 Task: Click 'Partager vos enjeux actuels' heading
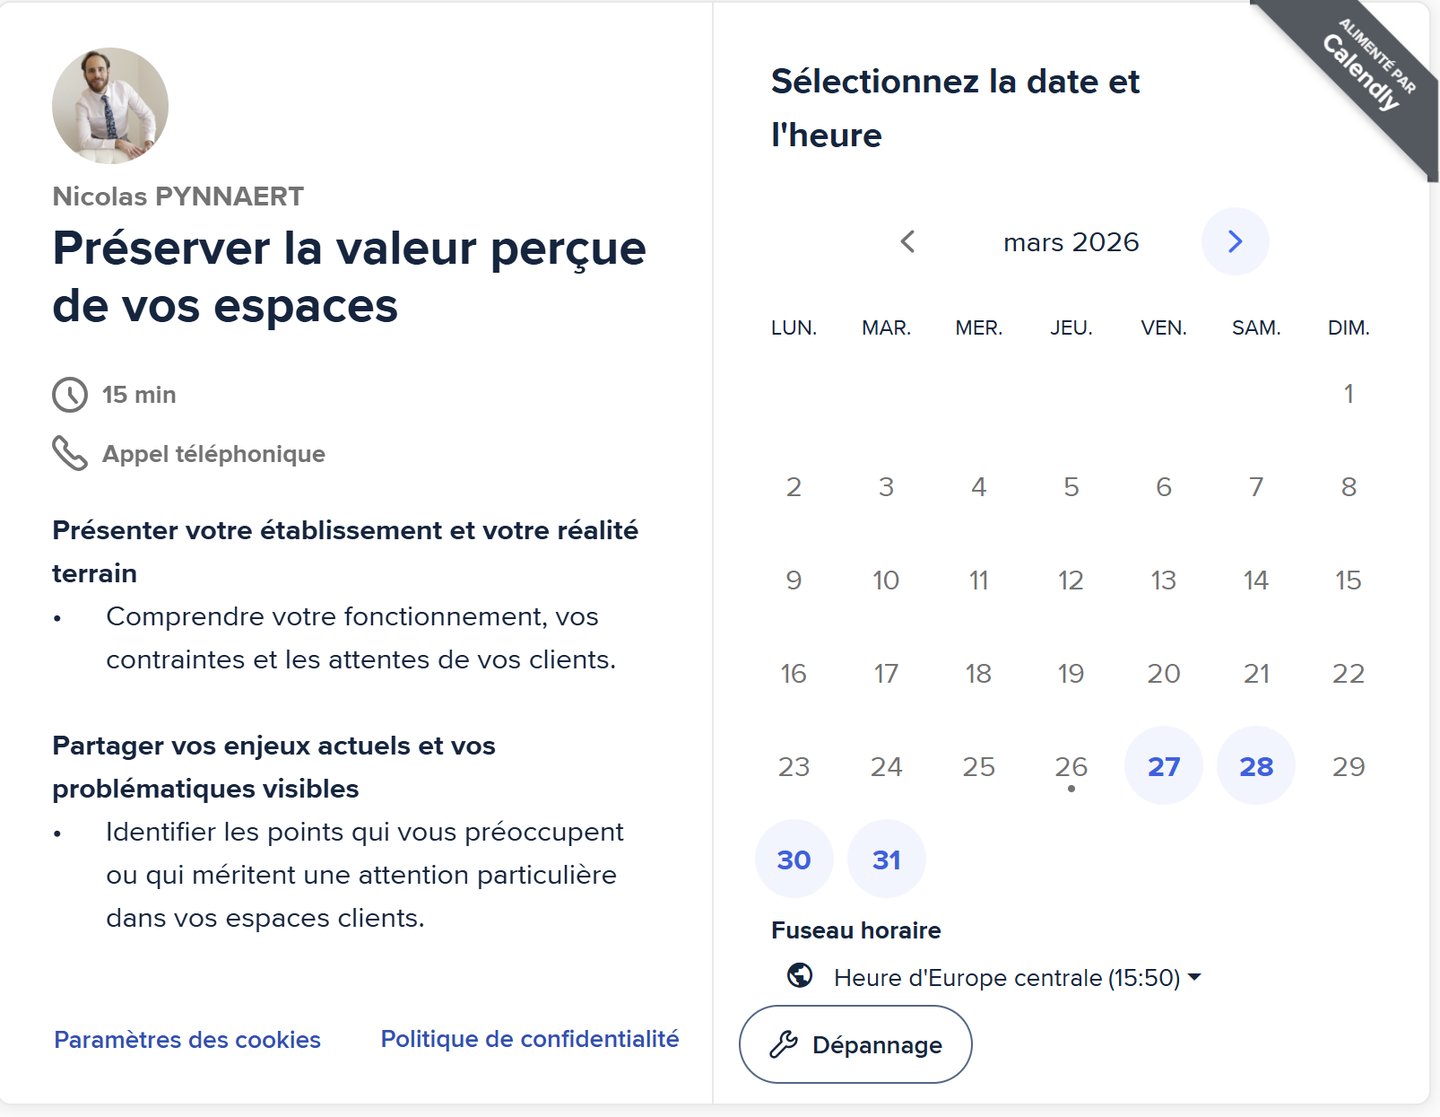pos(274,767)
